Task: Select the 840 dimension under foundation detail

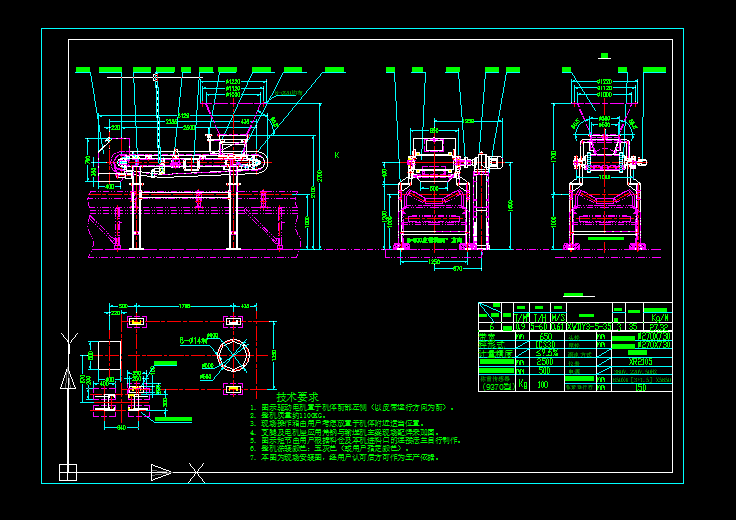Action: tap(121, 428)
